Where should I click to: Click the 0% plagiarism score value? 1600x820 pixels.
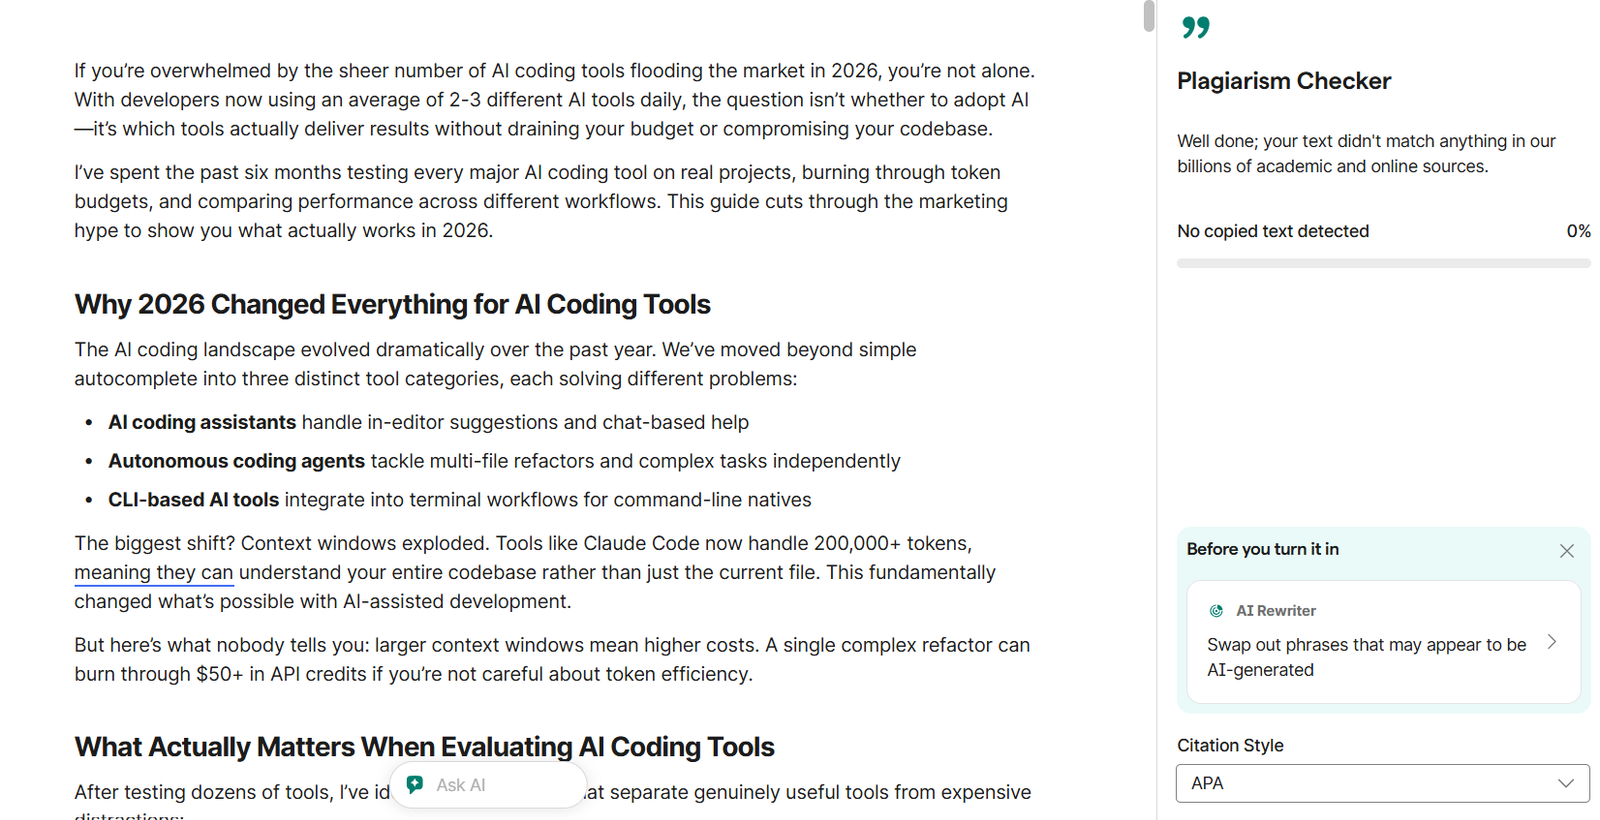[1578, 231]
